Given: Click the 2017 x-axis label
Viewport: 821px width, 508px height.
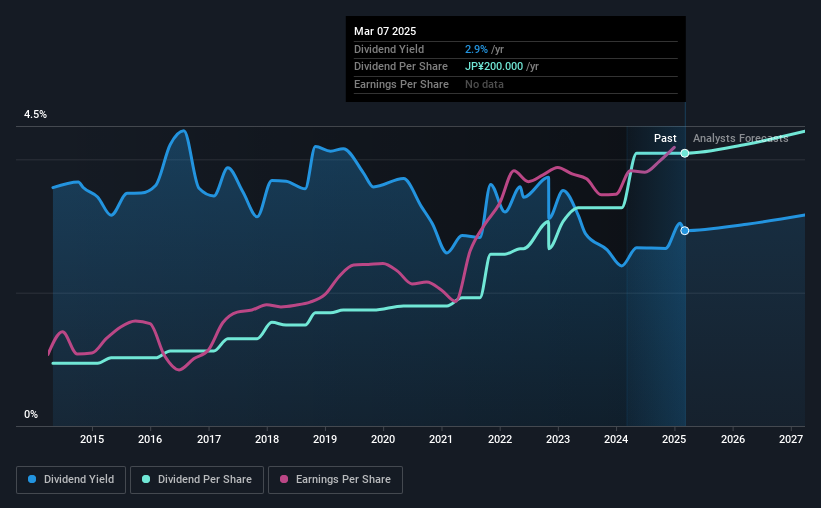Looking at the screenshot, I should point(208,439).
